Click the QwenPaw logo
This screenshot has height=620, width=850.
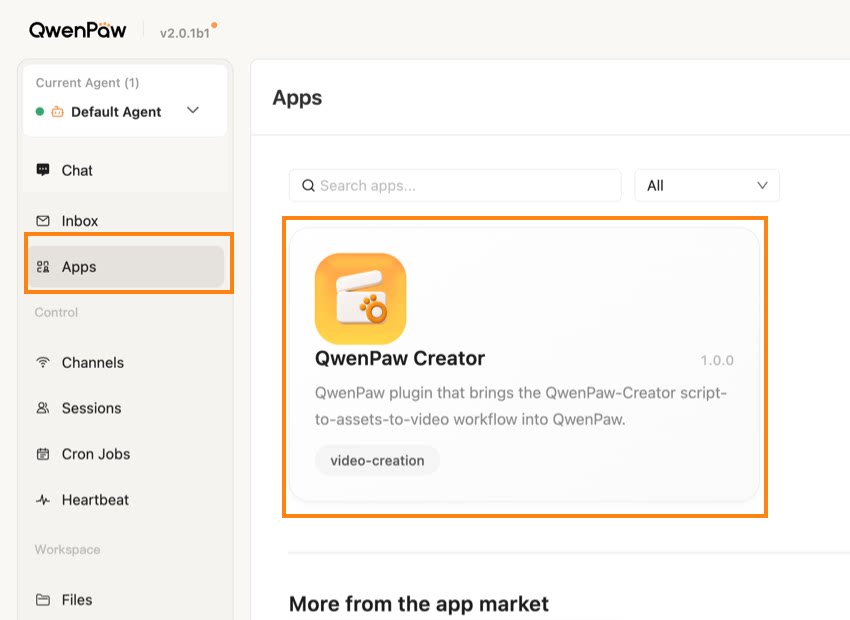click(x=78, y=30)
